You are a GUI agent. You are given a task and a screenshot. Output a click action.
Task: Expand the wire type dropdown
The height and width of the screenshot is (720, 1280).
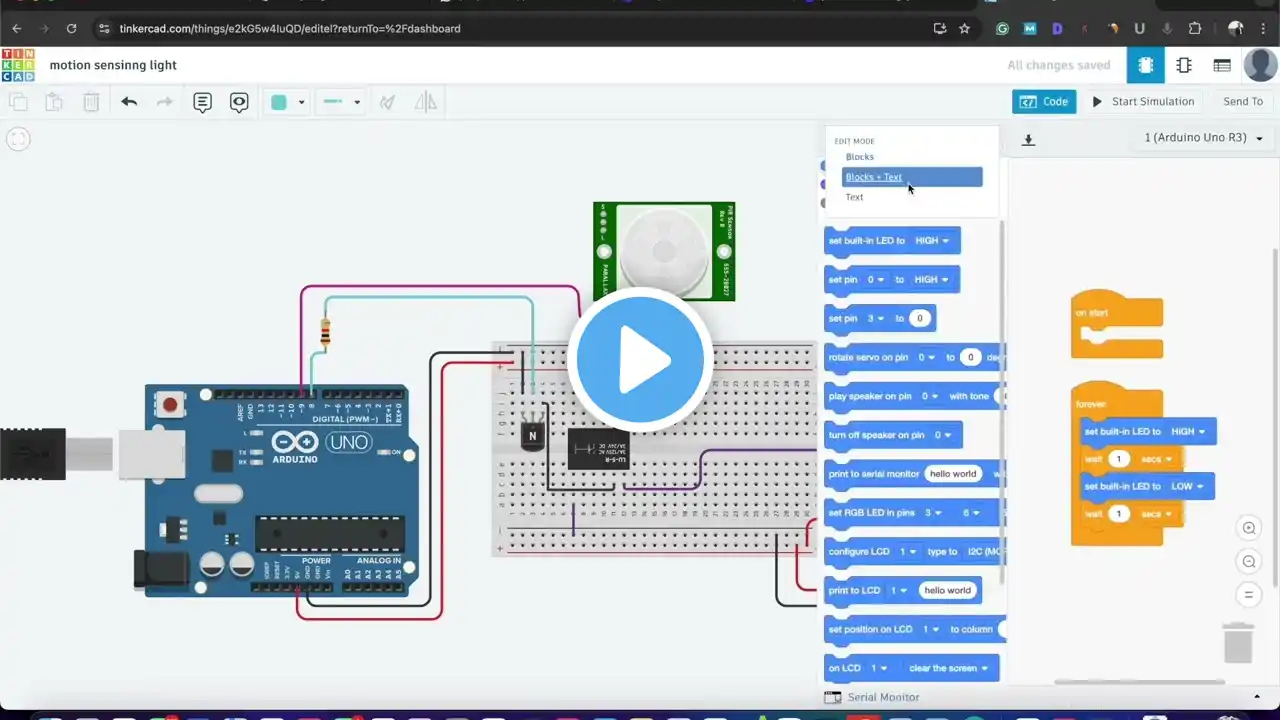341,102
